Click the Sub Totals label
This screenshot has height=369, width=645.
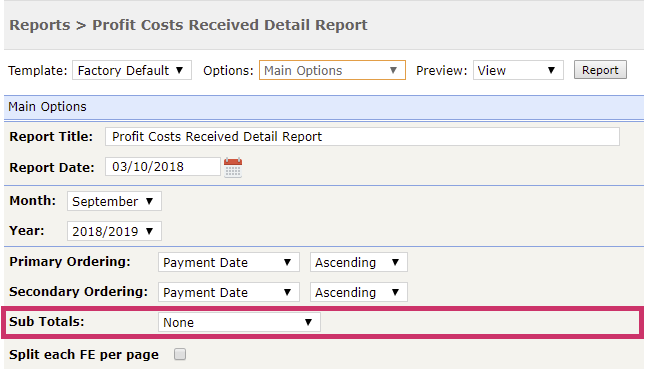coord(46,321)
